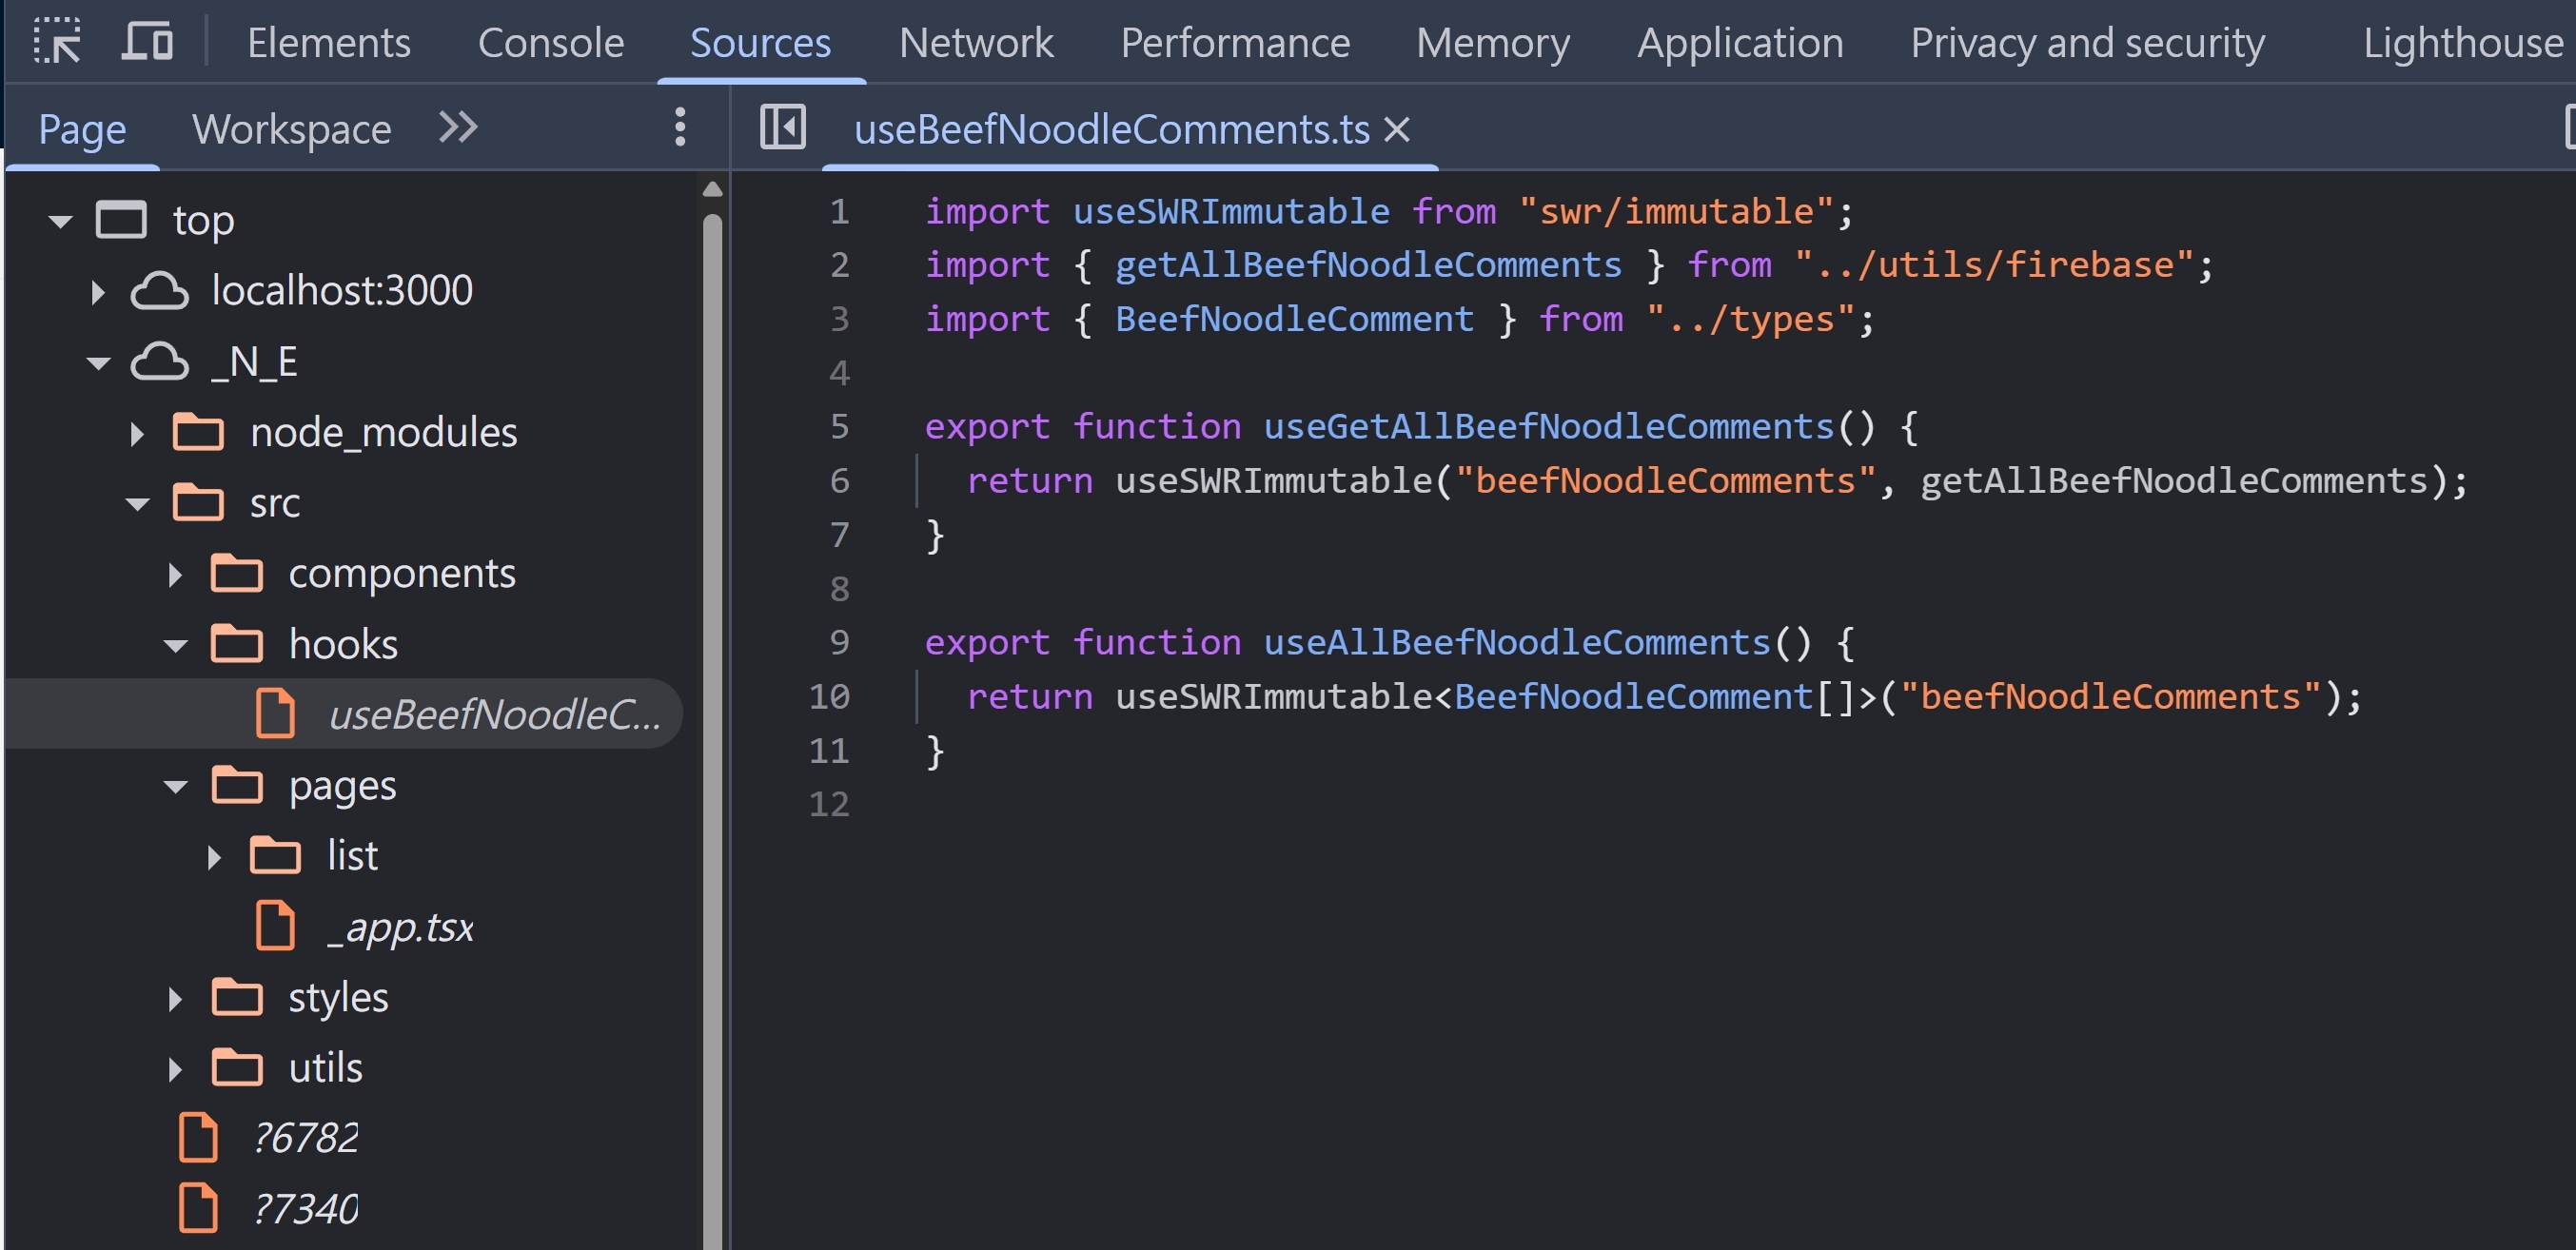The height and width of the screenshot is (1250, 2576).
Task: Click the ?6782 file icon
Action: point(198,1137)
